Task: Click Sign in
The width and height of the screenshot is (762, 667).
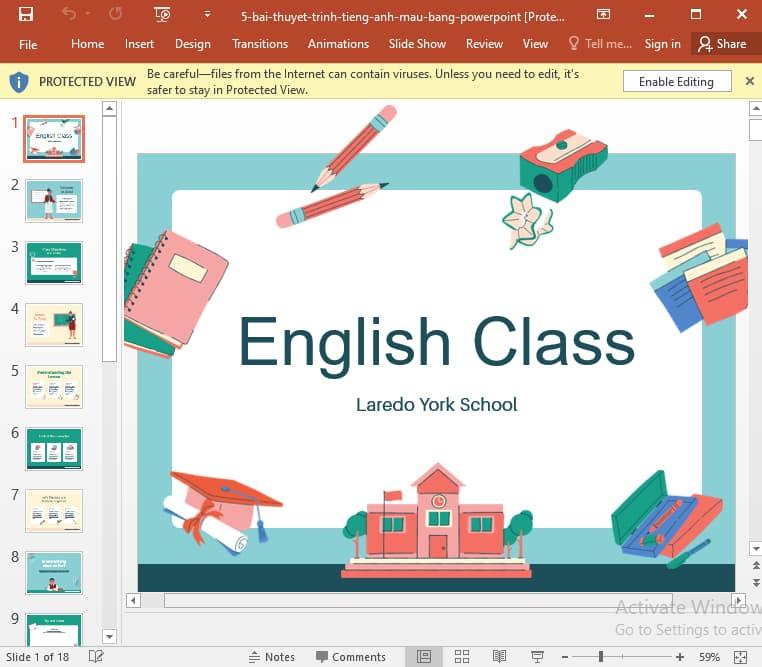Action: point(662,44)
